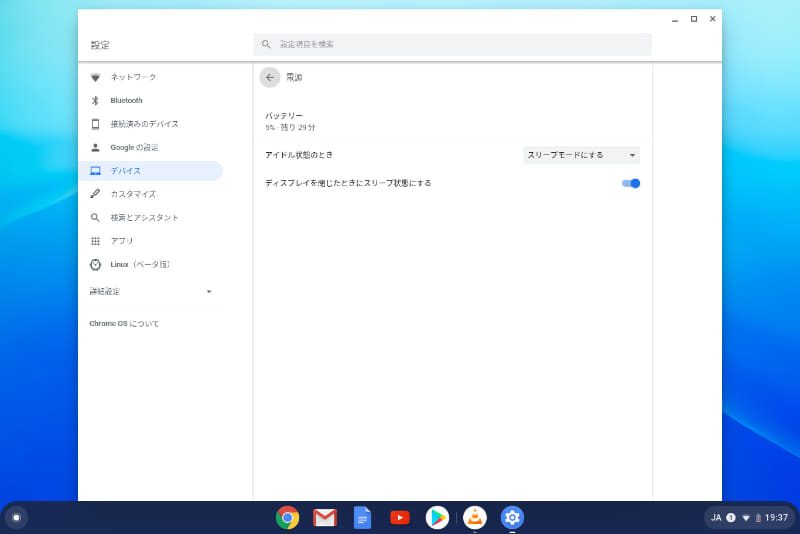Click the search magnifier icon in settings
Image resolution: width=800 pixels, height=534 pixels.
coord(266,44)
